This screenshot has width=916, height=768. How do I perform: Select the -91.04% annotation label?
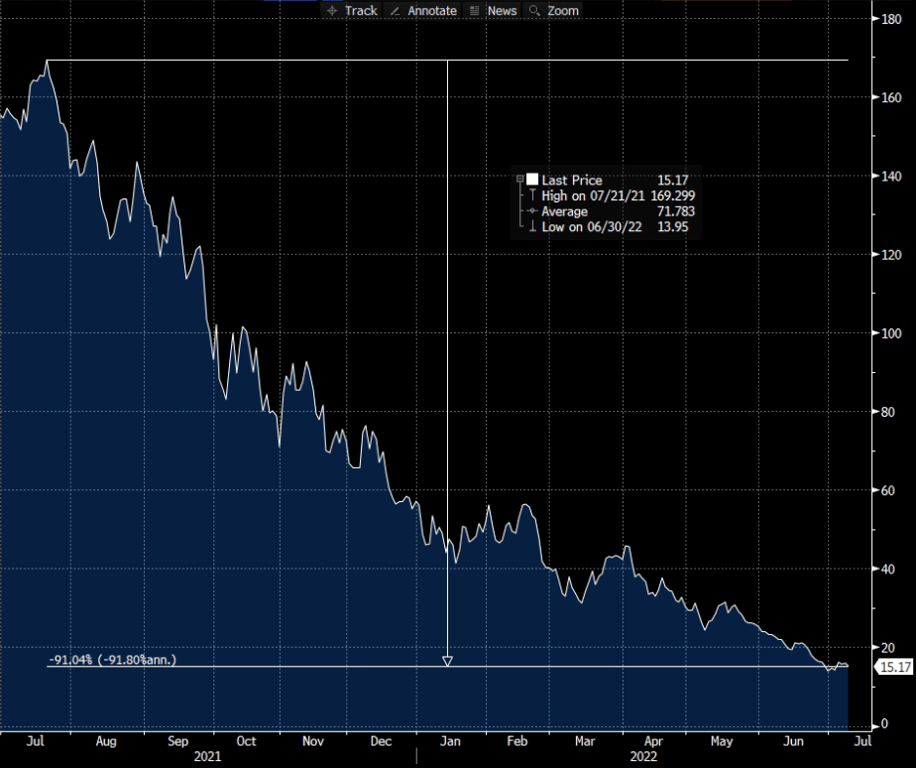tap(112, 660)
